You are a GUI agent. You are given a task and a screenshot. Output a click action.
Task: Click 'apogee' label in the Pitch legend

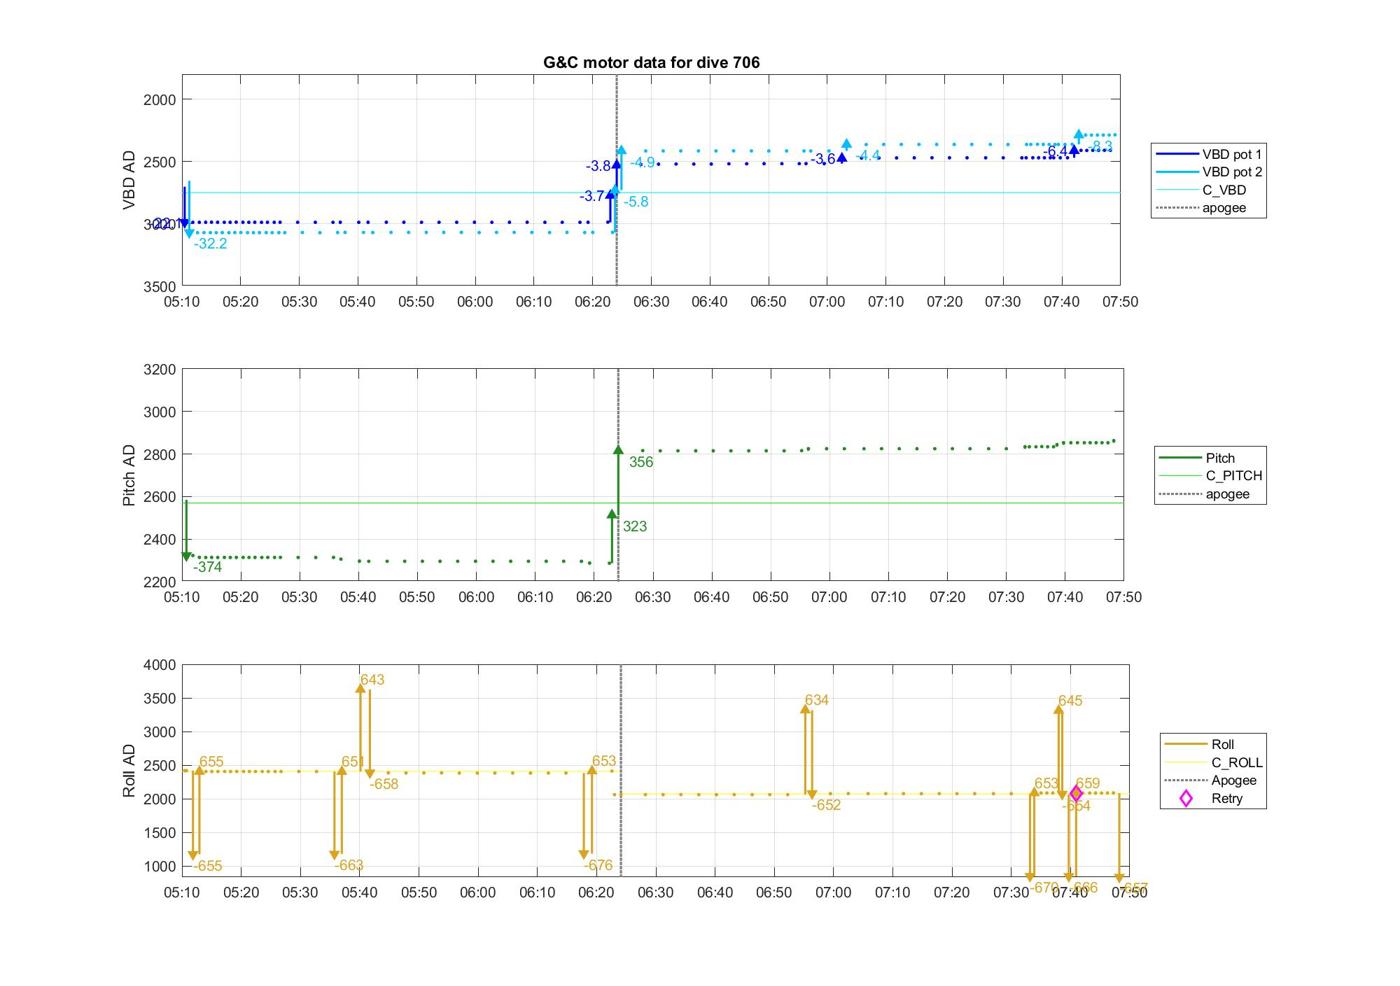pyautogui.click(x=1228, y=494)
